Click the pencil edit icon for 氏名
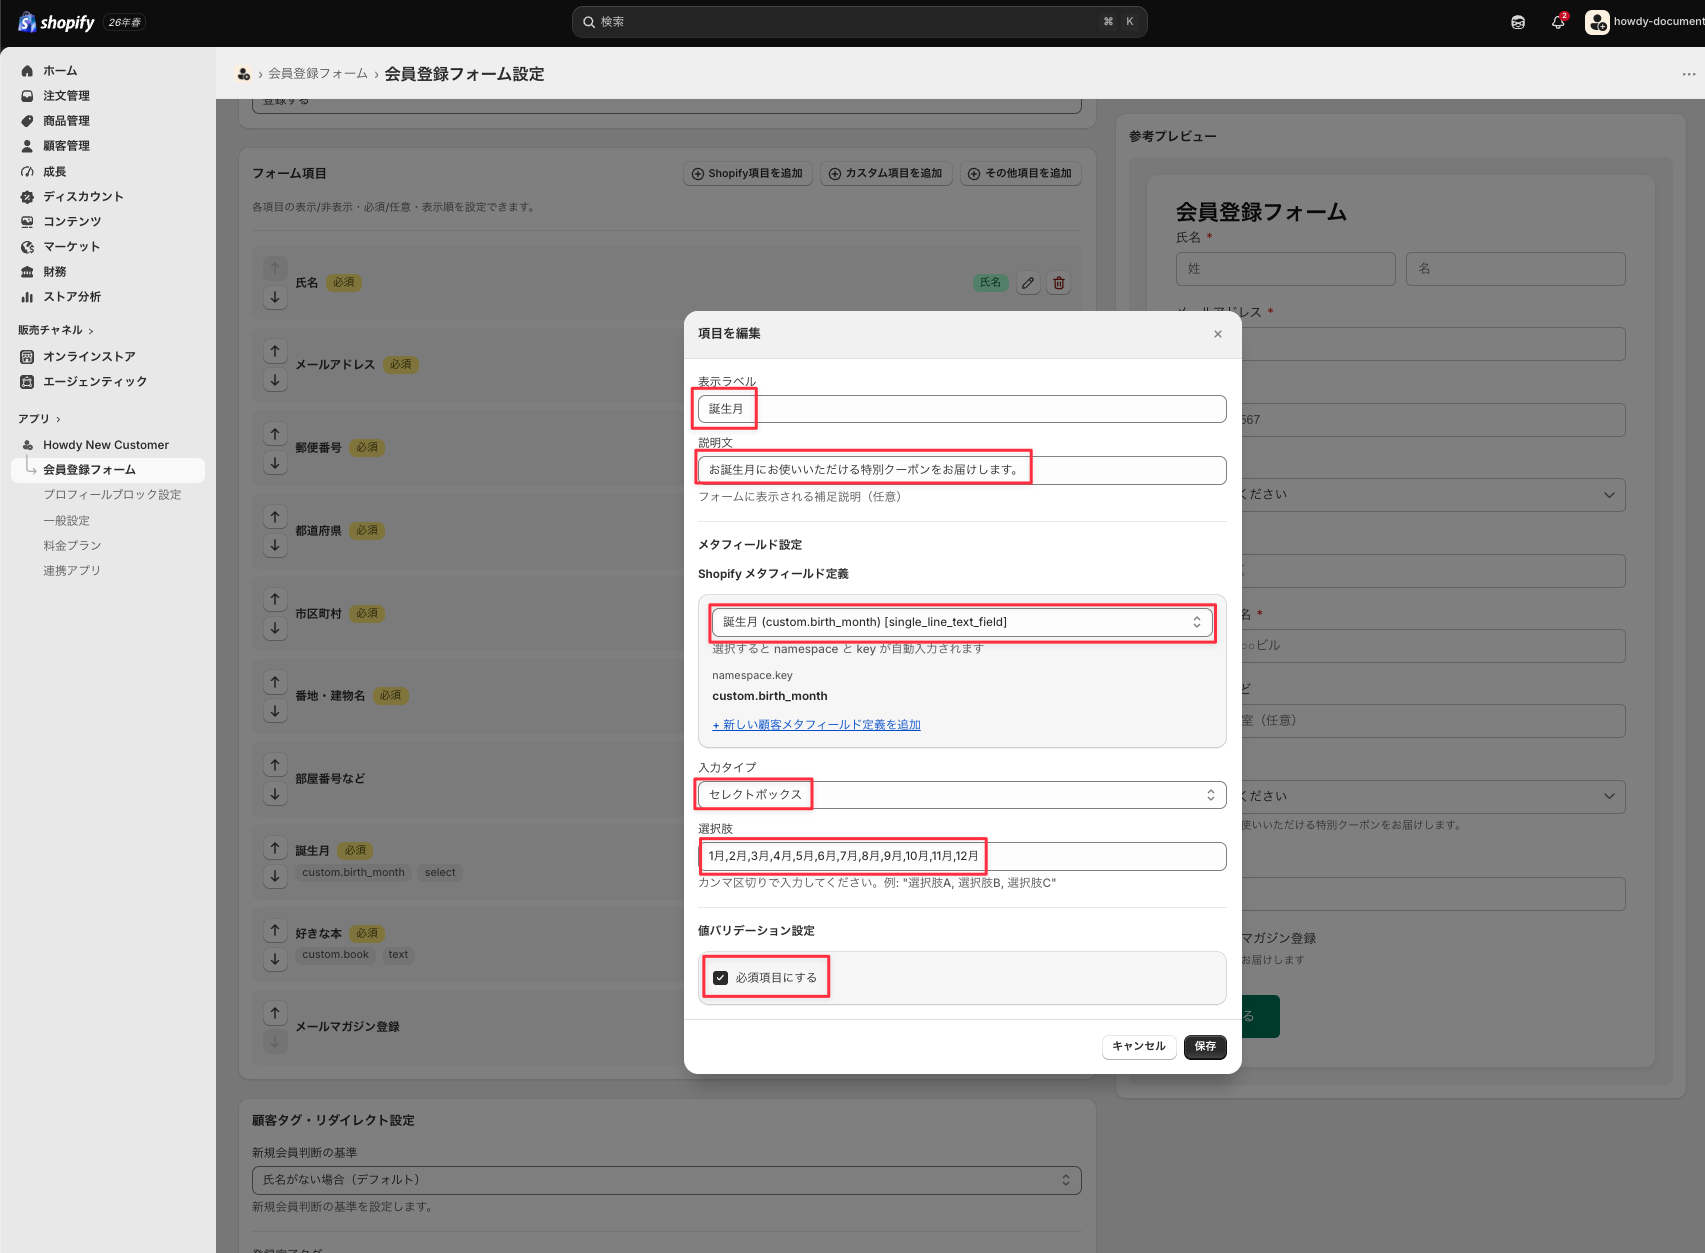This screenshot has height=1253, width=1705. pyautogui.click(x=1028, y=283)
